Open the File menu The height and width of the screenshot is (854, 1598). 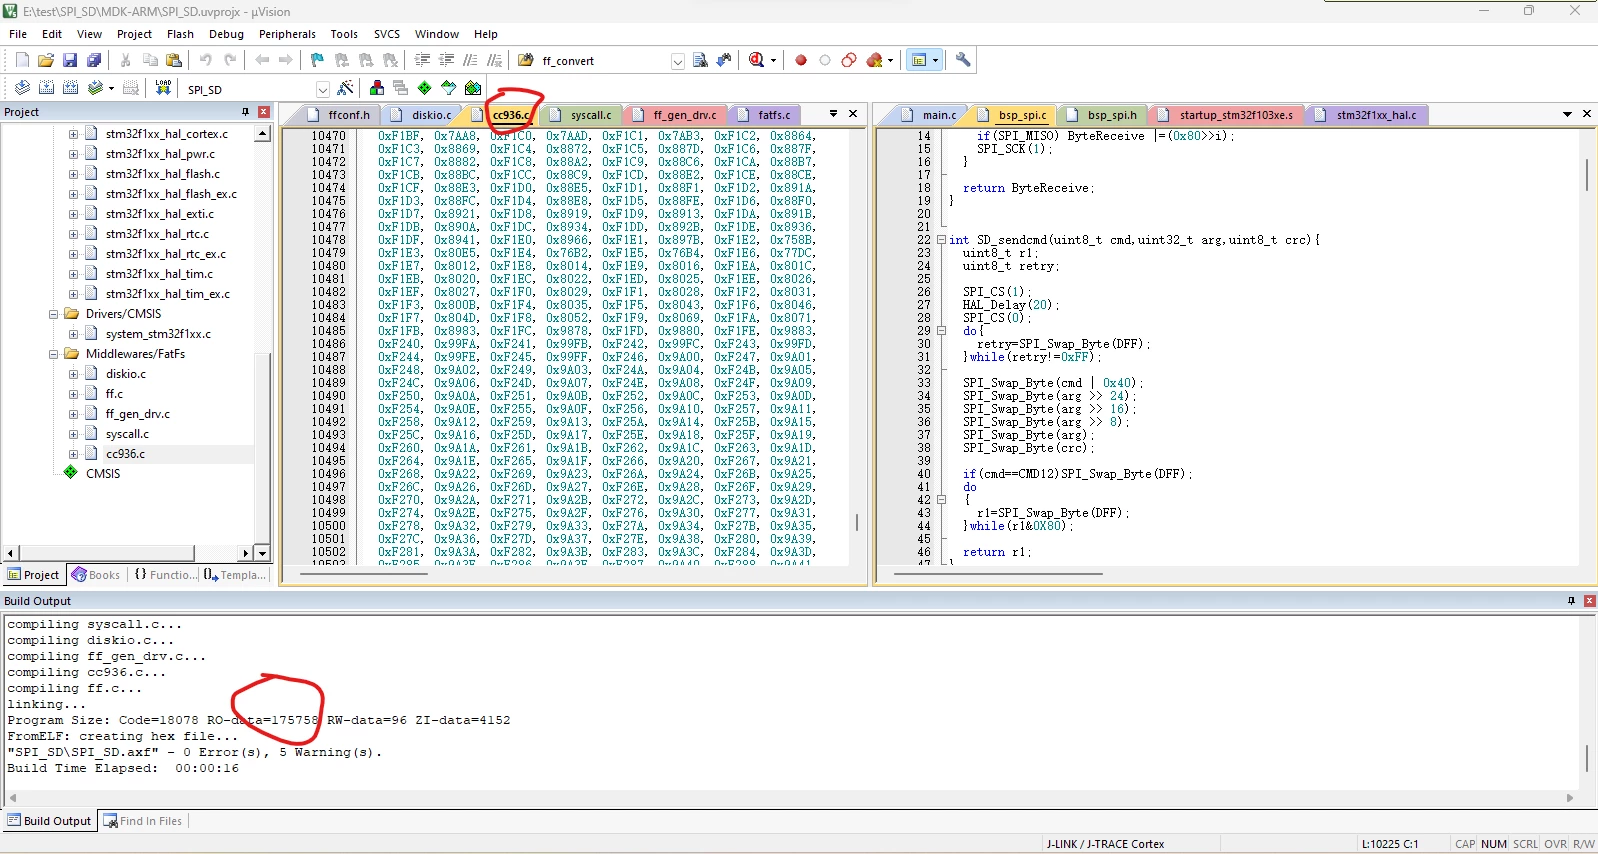click(x=18, y=34)
